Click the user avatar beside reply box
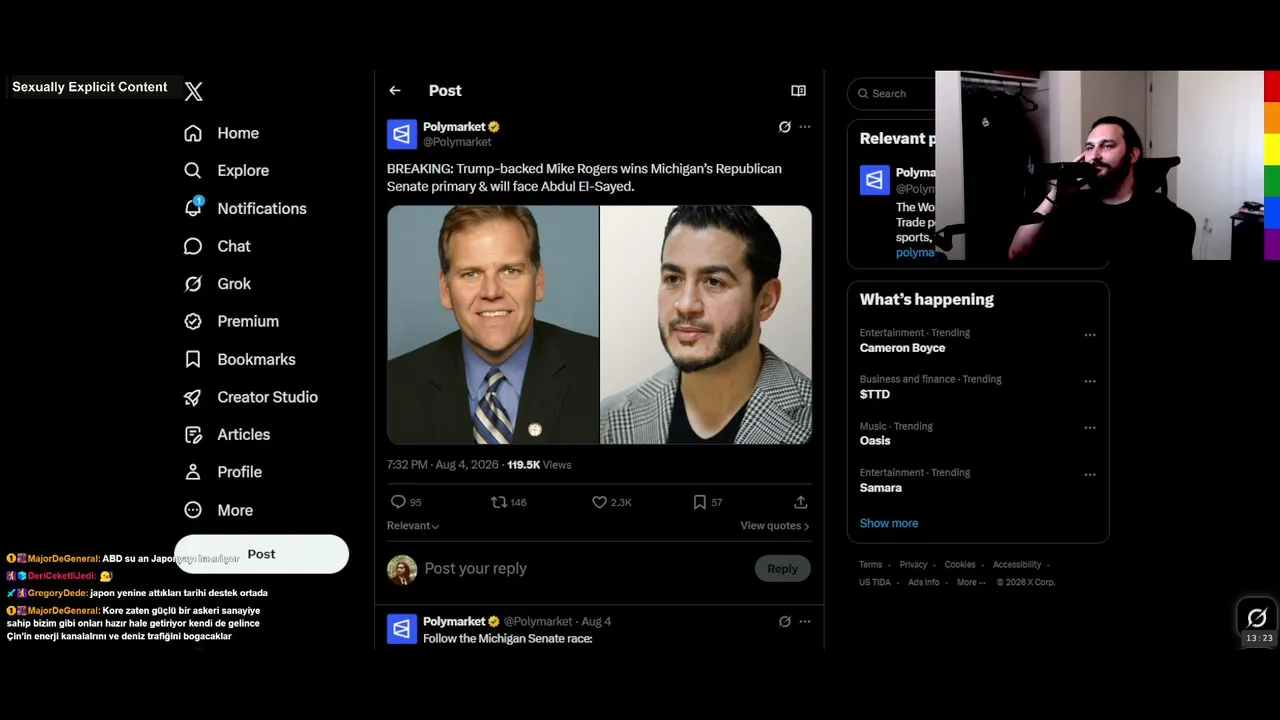 coord(402,569)
